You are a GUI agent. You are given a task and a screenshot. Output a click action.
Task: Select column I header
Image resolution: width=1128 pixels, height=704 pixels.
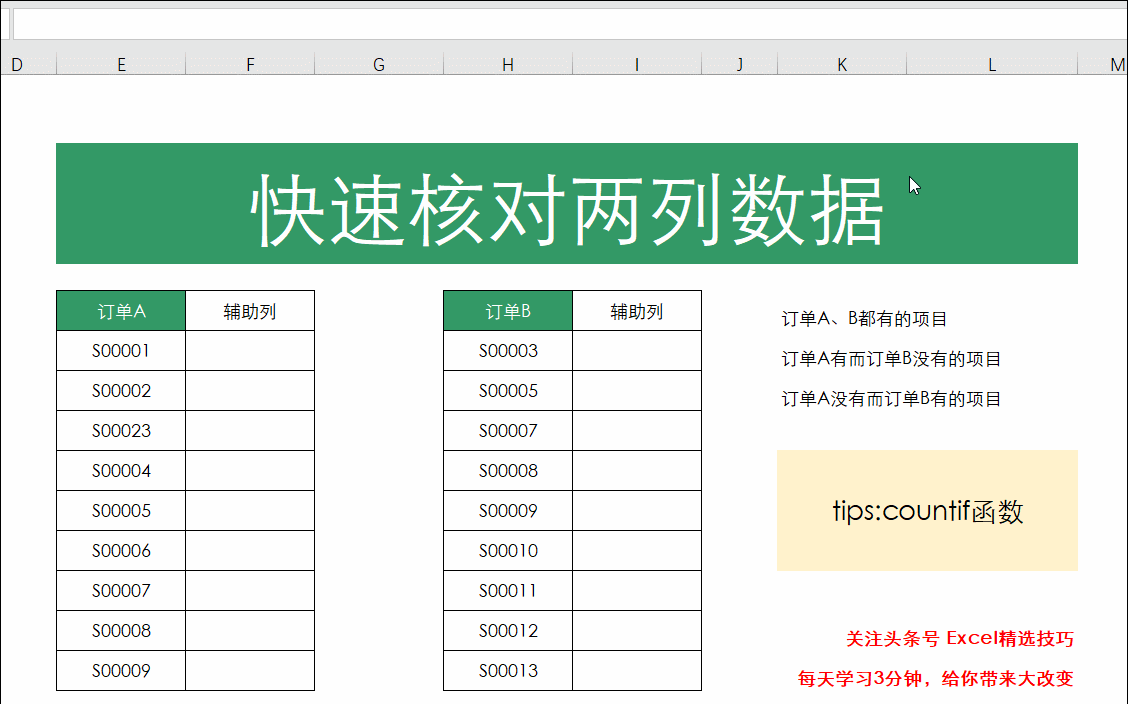coord(637,65)
